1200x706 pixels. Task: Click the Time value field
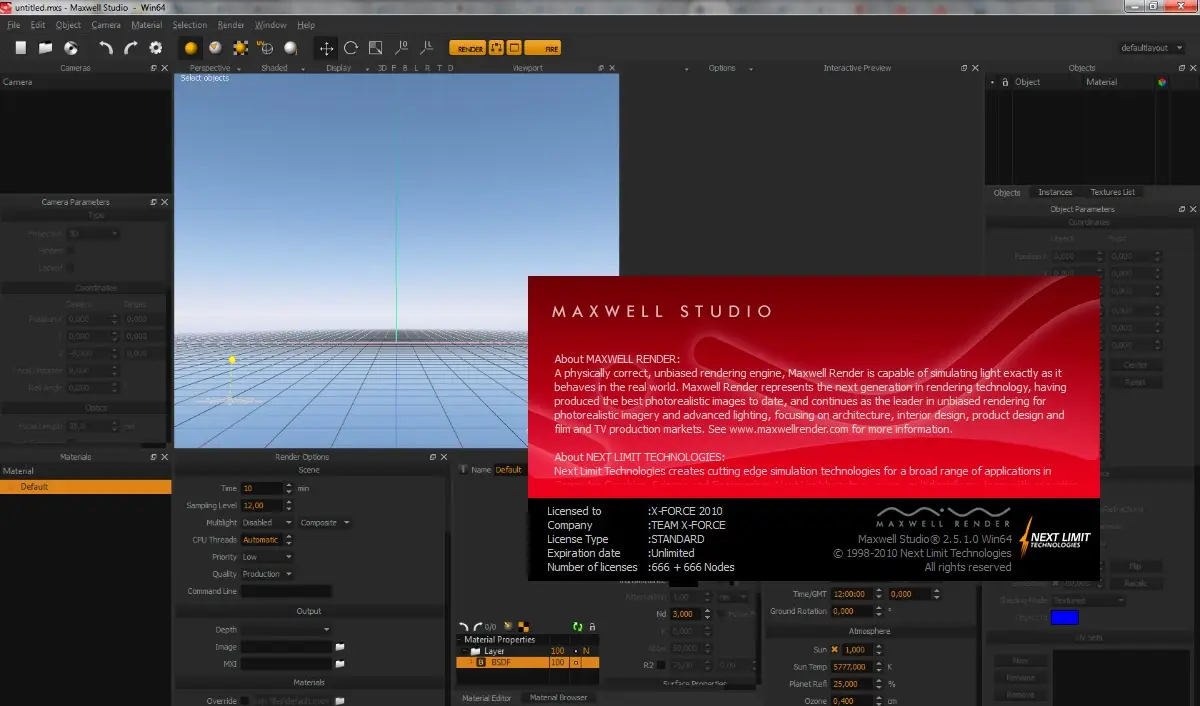[262, 488]
